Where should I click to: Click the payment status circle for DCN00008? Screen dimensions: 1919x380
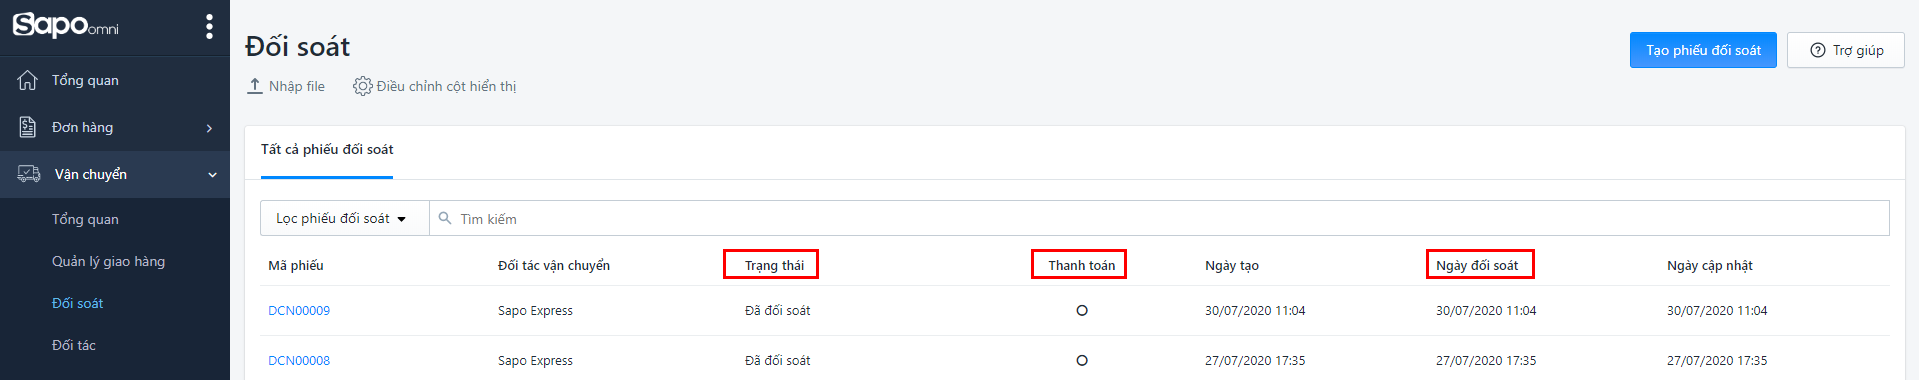(1082, 361)
